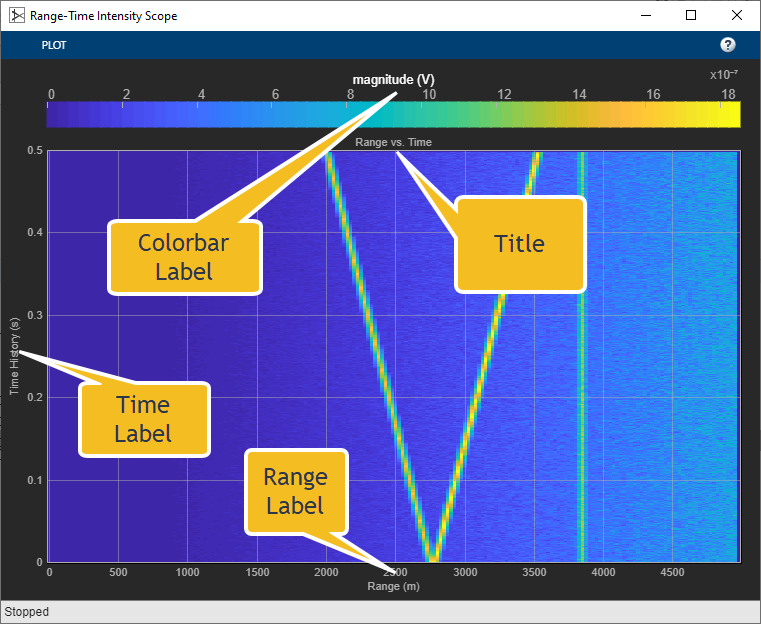Click the V-shaped target trace vertex
Screen dimensions: 761x624
431,556
